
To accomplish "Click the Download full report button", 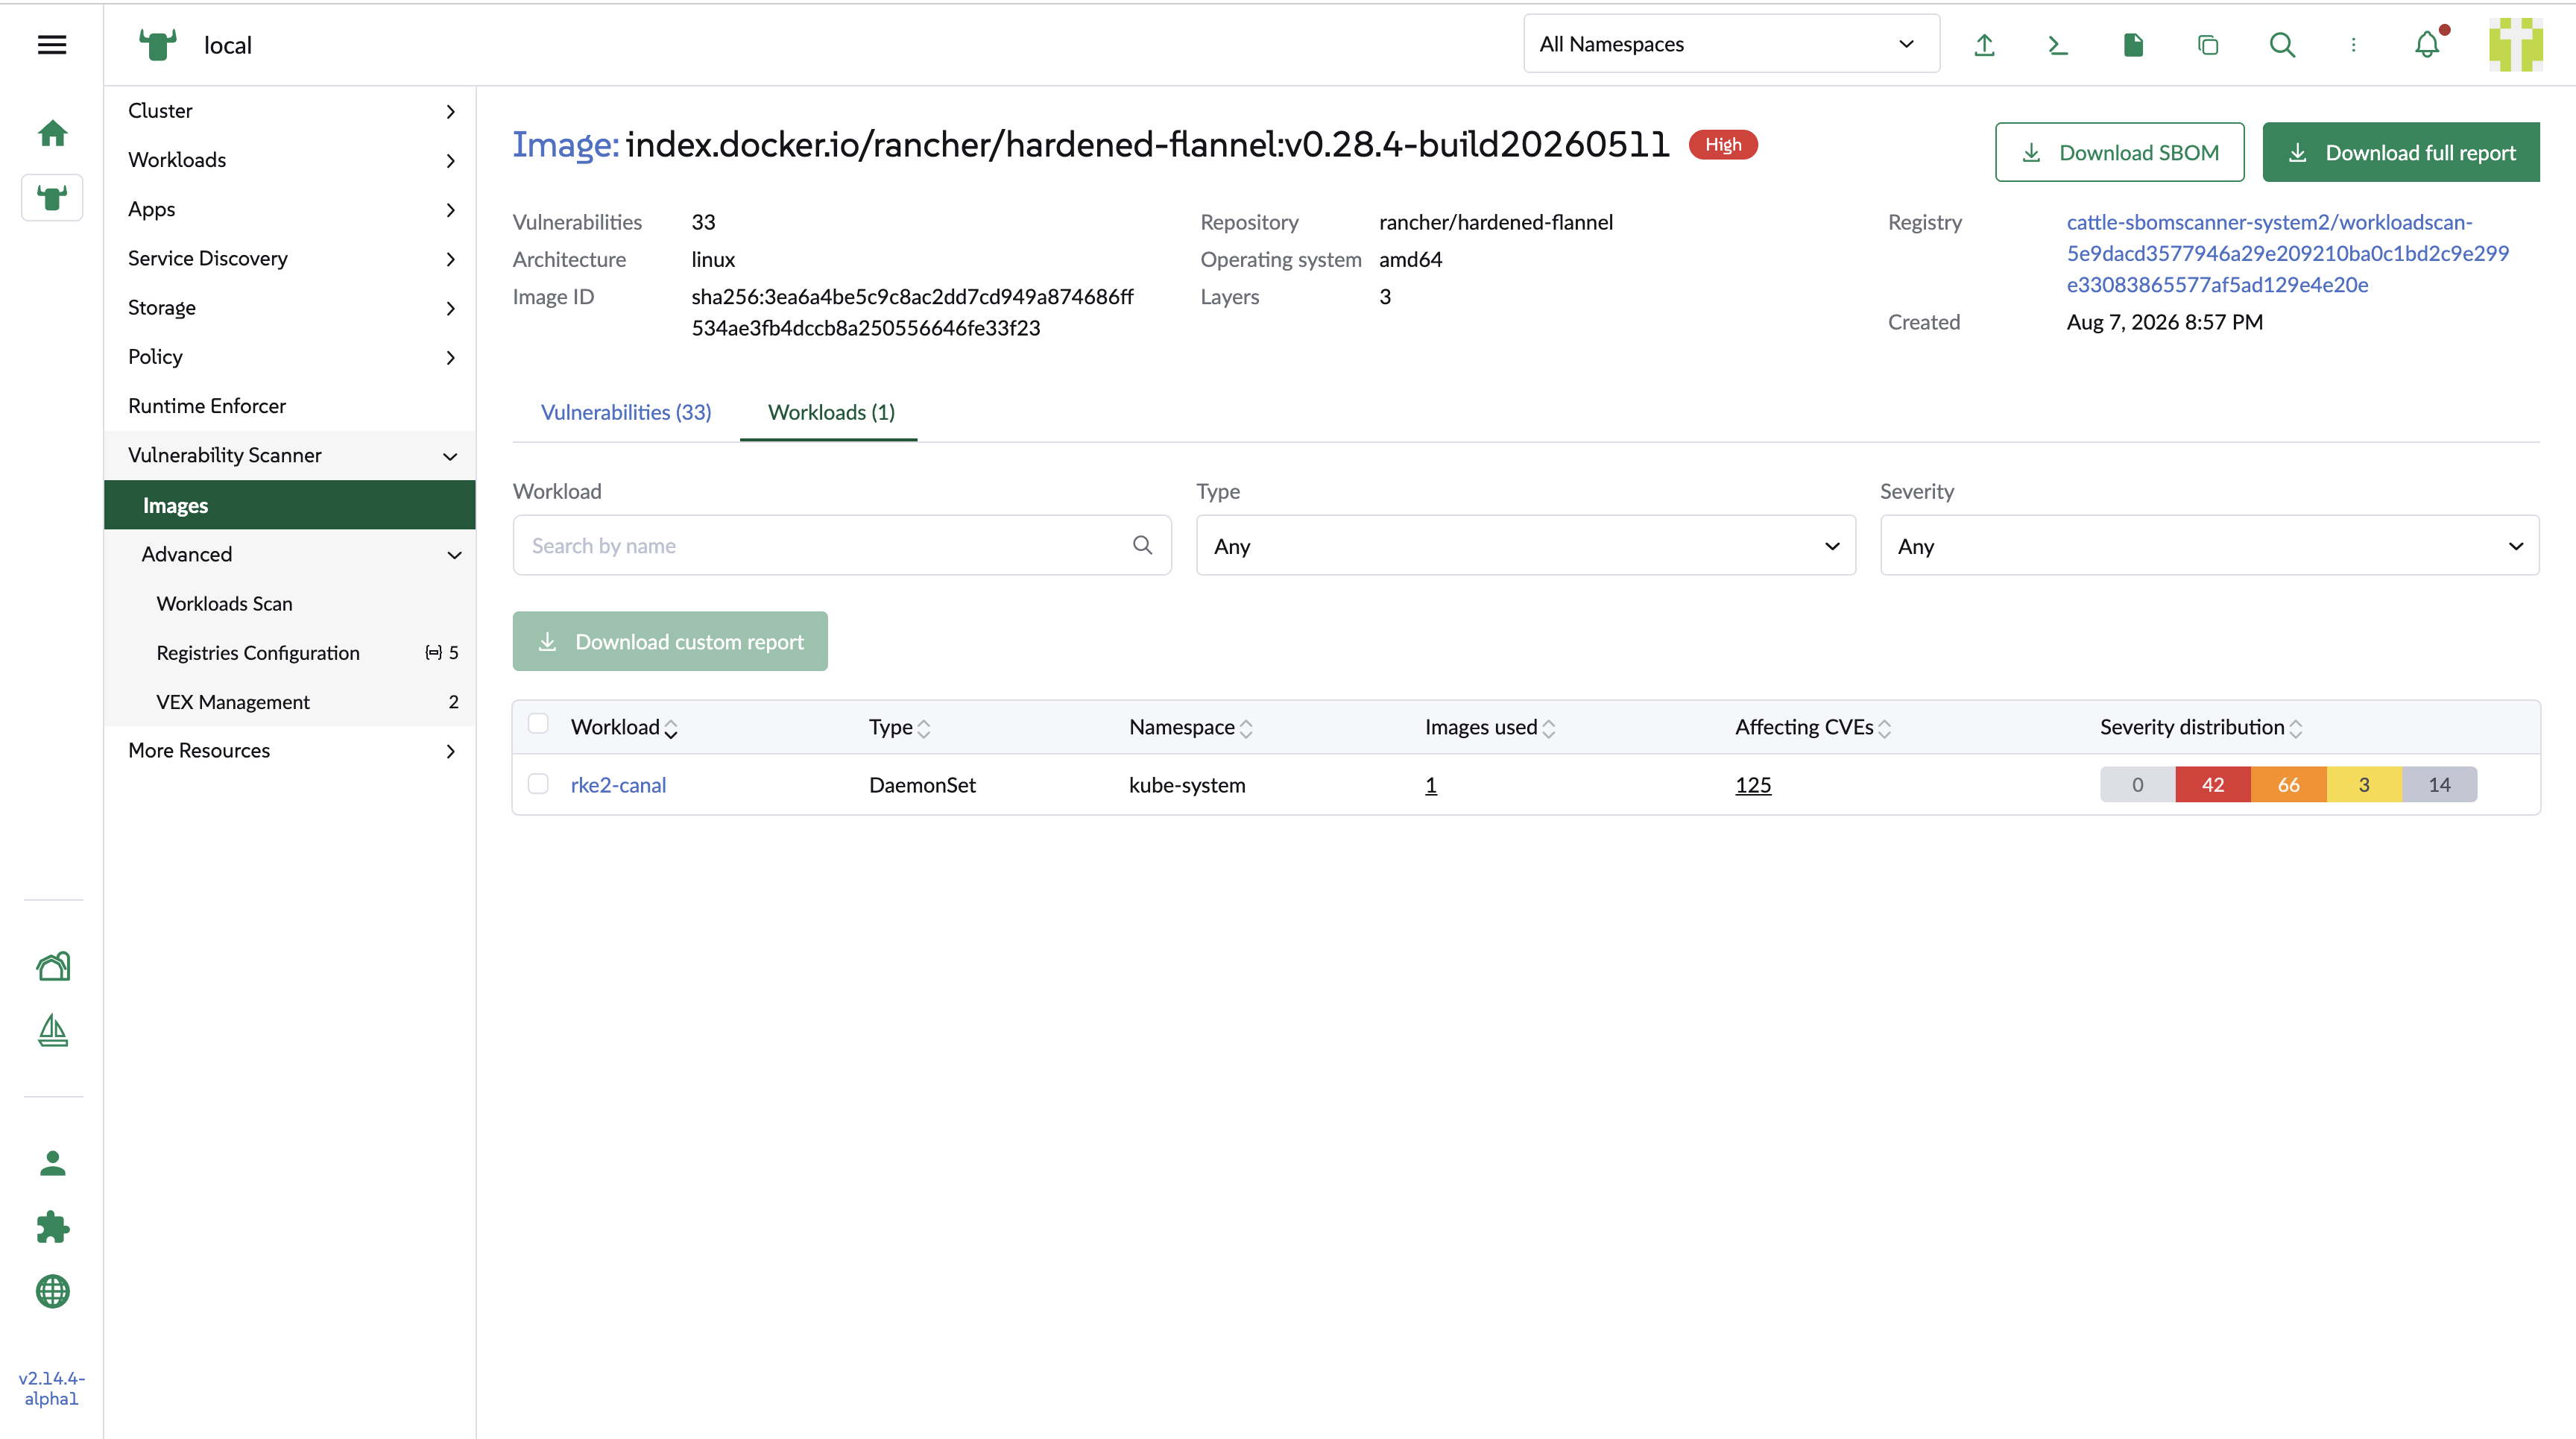I will [2401, 152].
